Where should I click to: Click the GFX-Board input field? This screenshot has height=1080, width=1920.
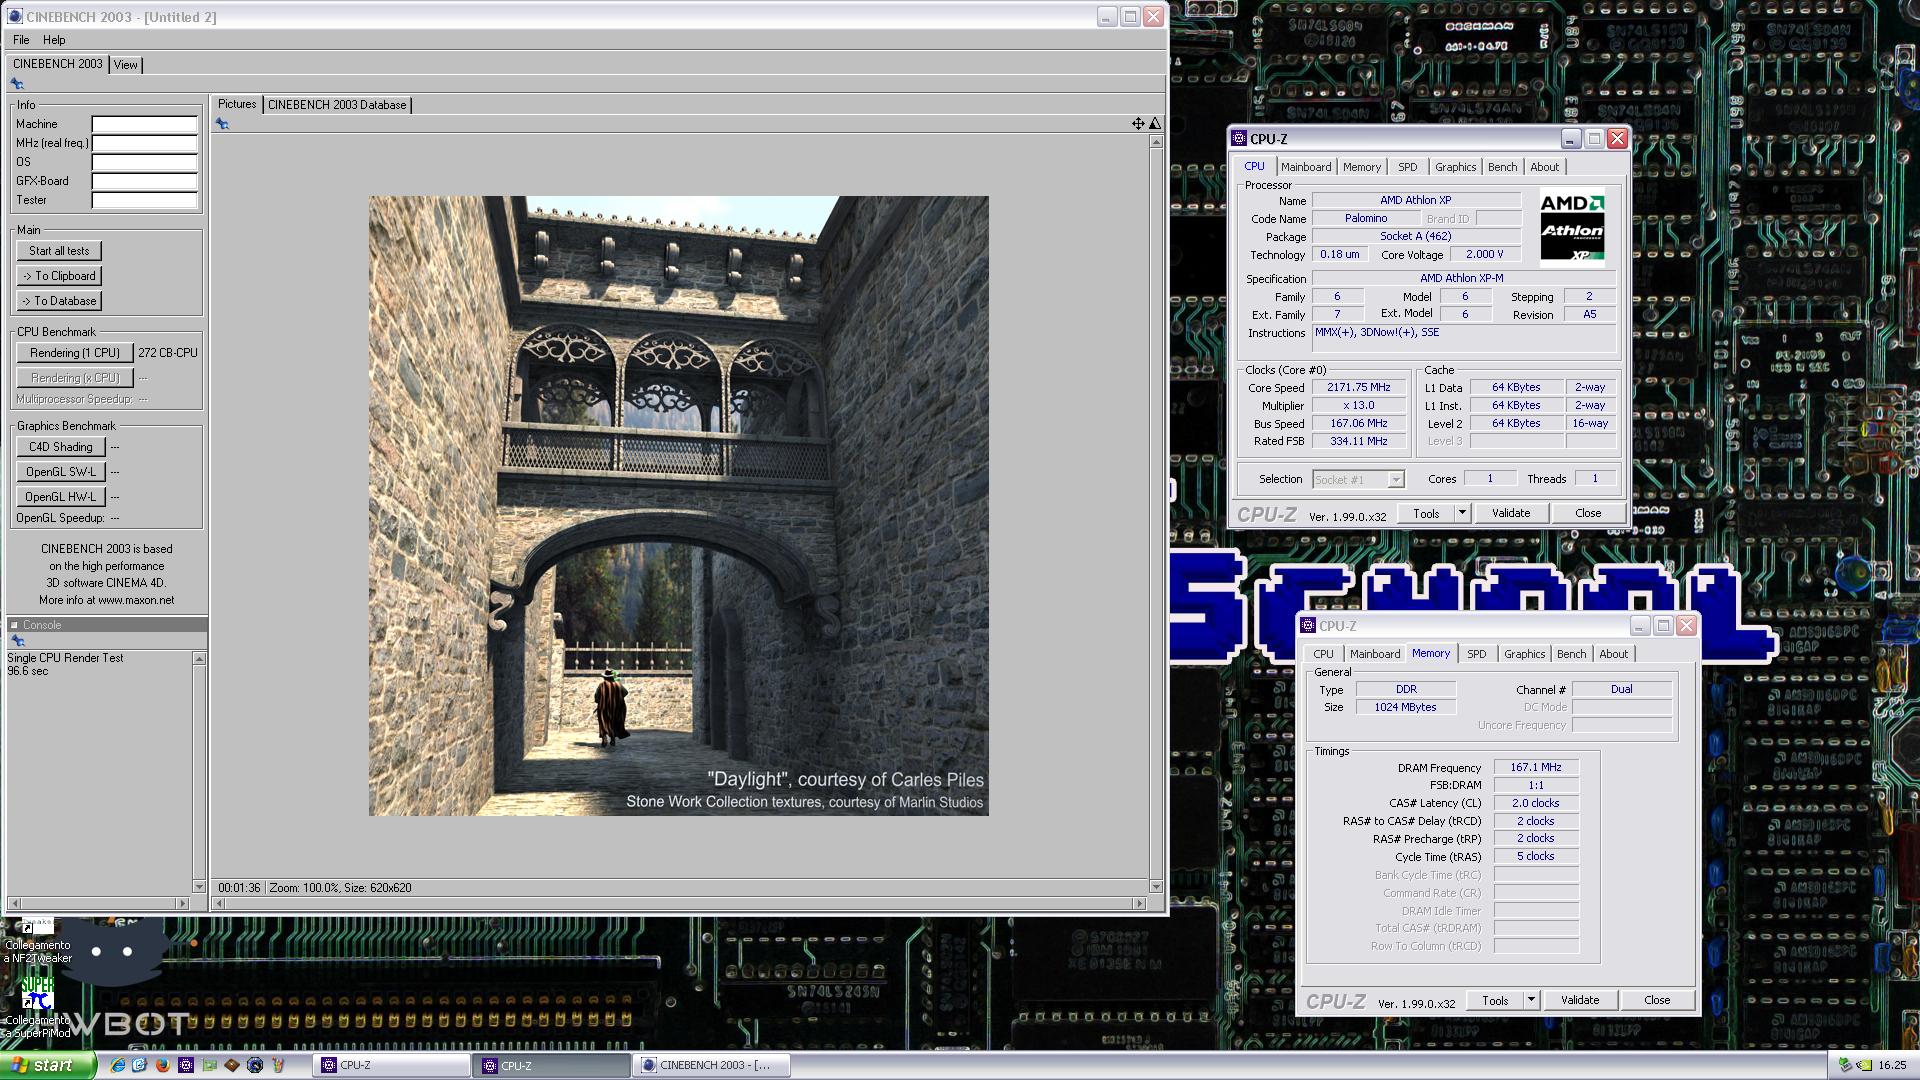point(145,181)
